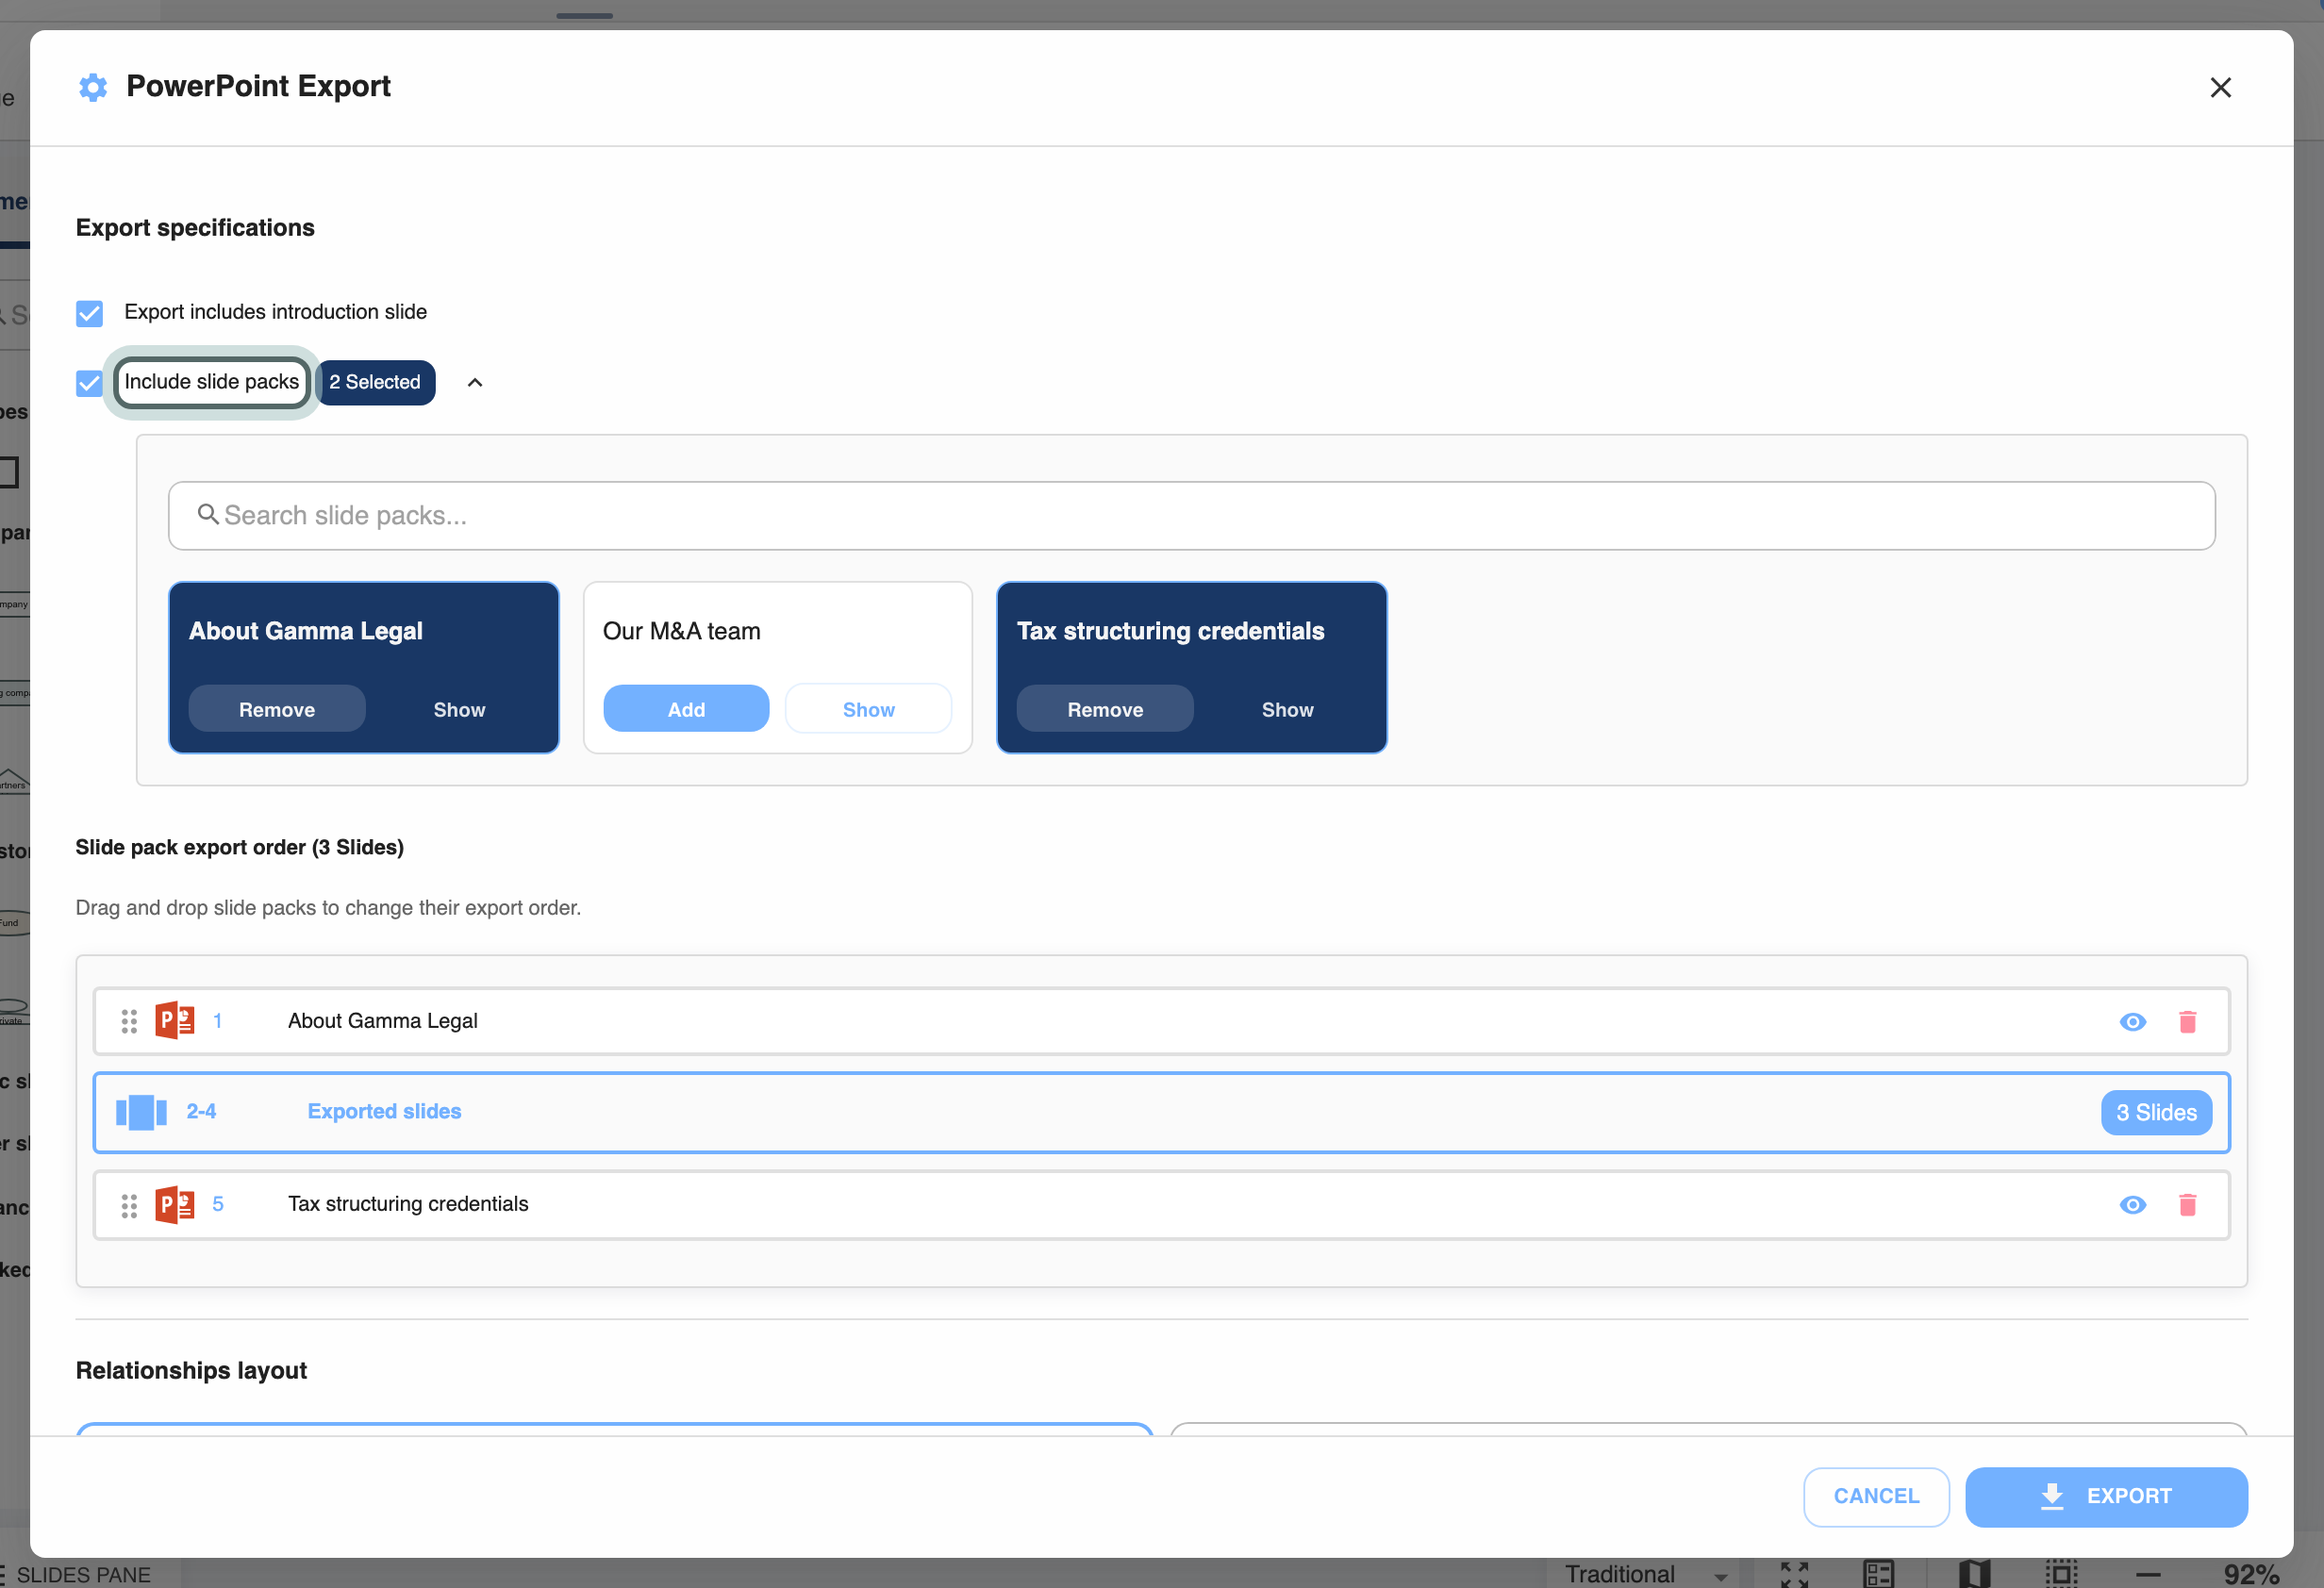Close the PowerPoint Export dialog
This screenshot has height=1588, width=2324.
tap(2220, 88)
